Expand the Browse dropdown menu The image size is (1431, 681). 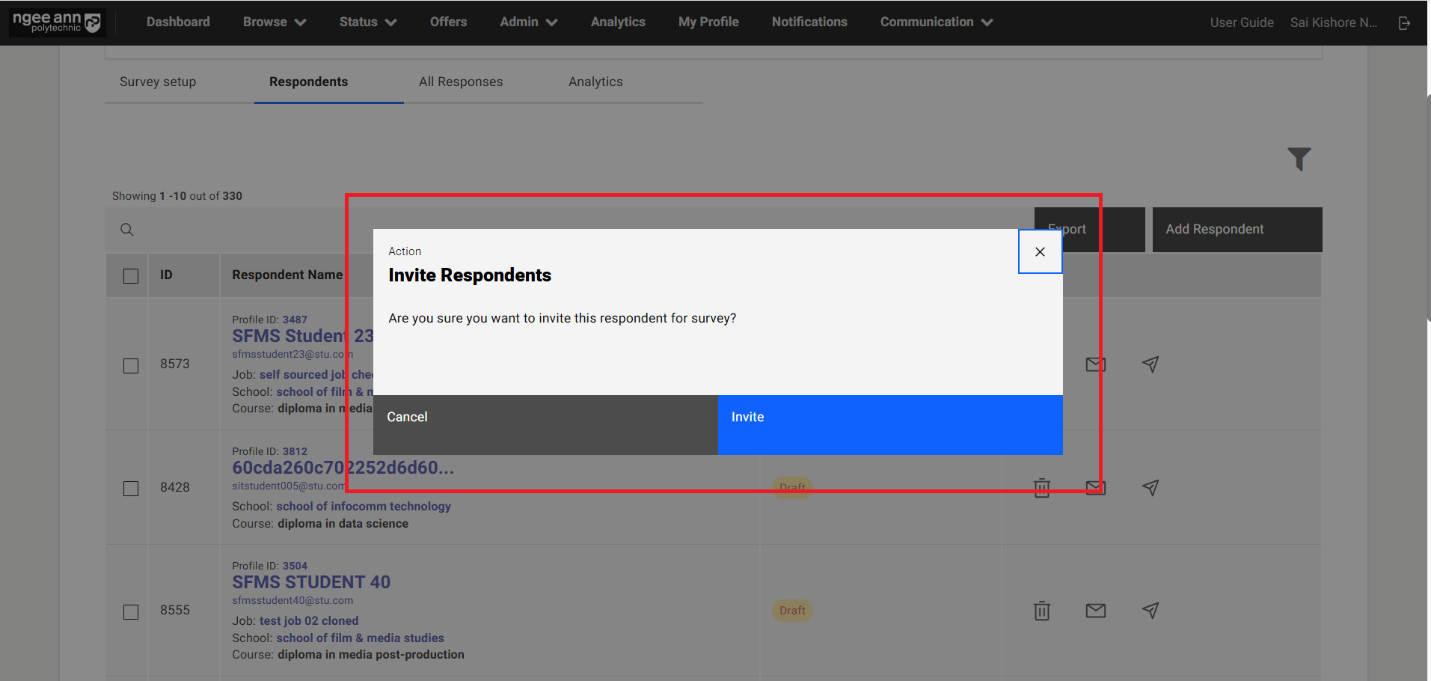coord(274,22)
